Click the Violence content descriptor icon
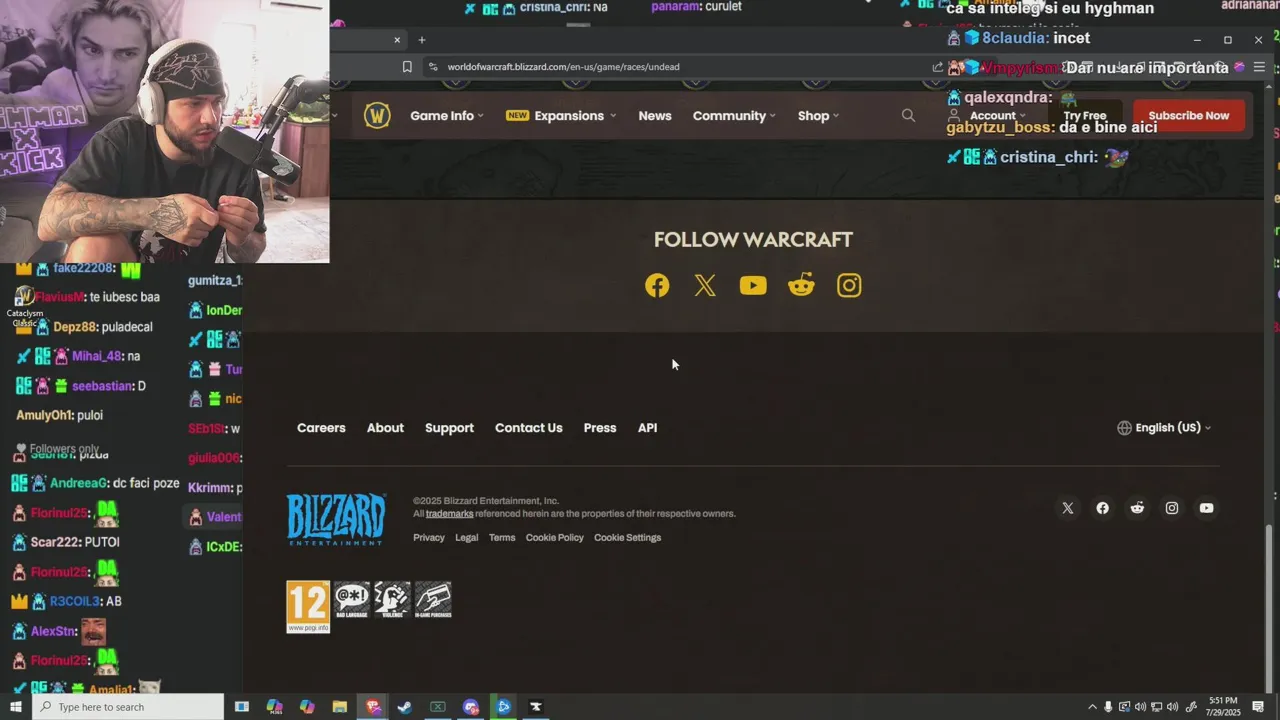The height and width of the screenshot is (720, 1280). (x=392, y=600)
